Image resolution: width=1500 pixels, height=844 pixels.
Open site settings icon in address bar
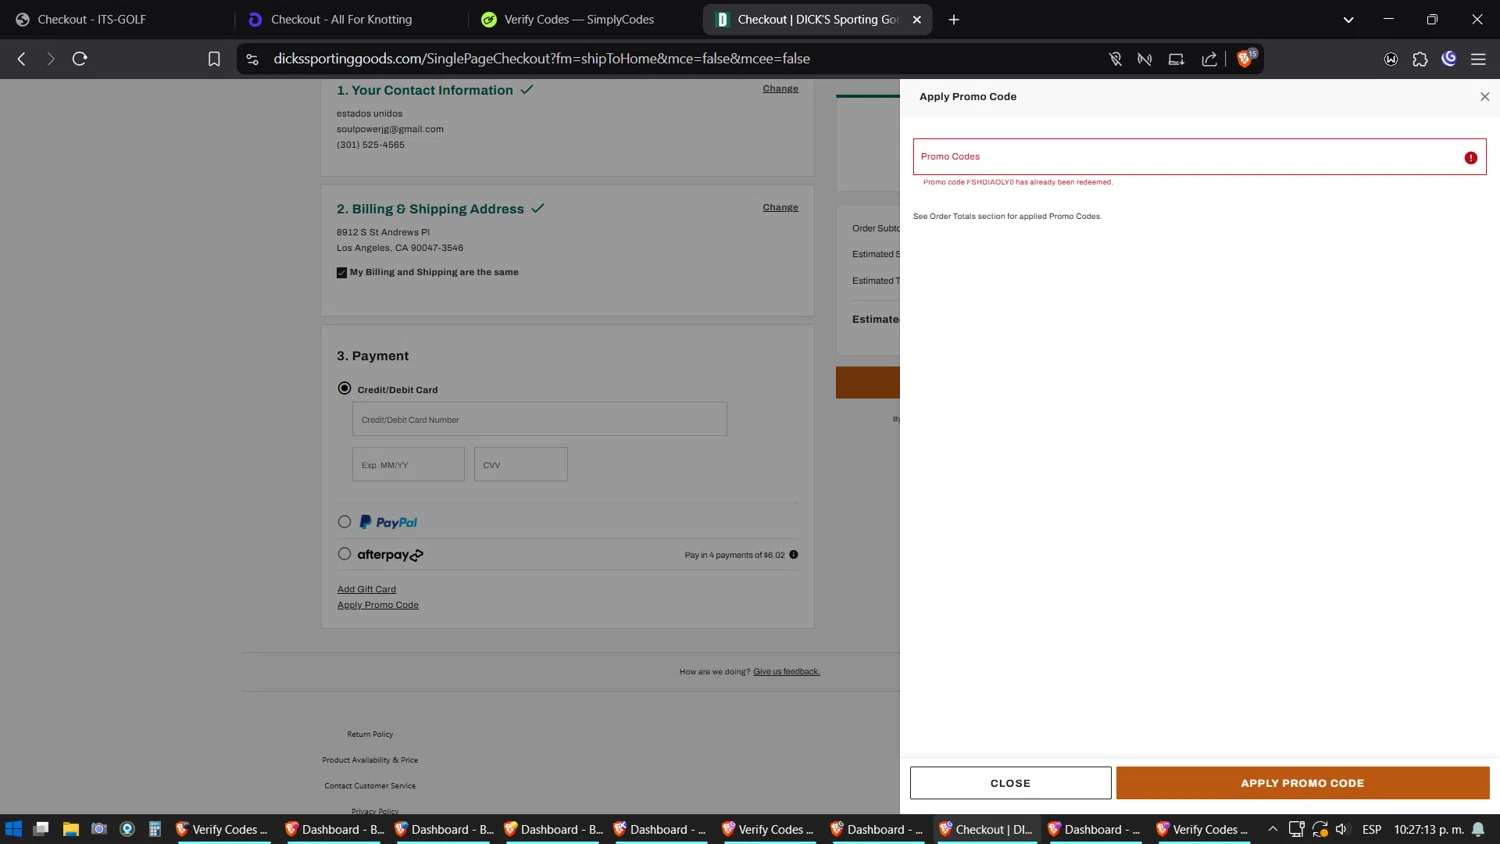tap(252, 59)
